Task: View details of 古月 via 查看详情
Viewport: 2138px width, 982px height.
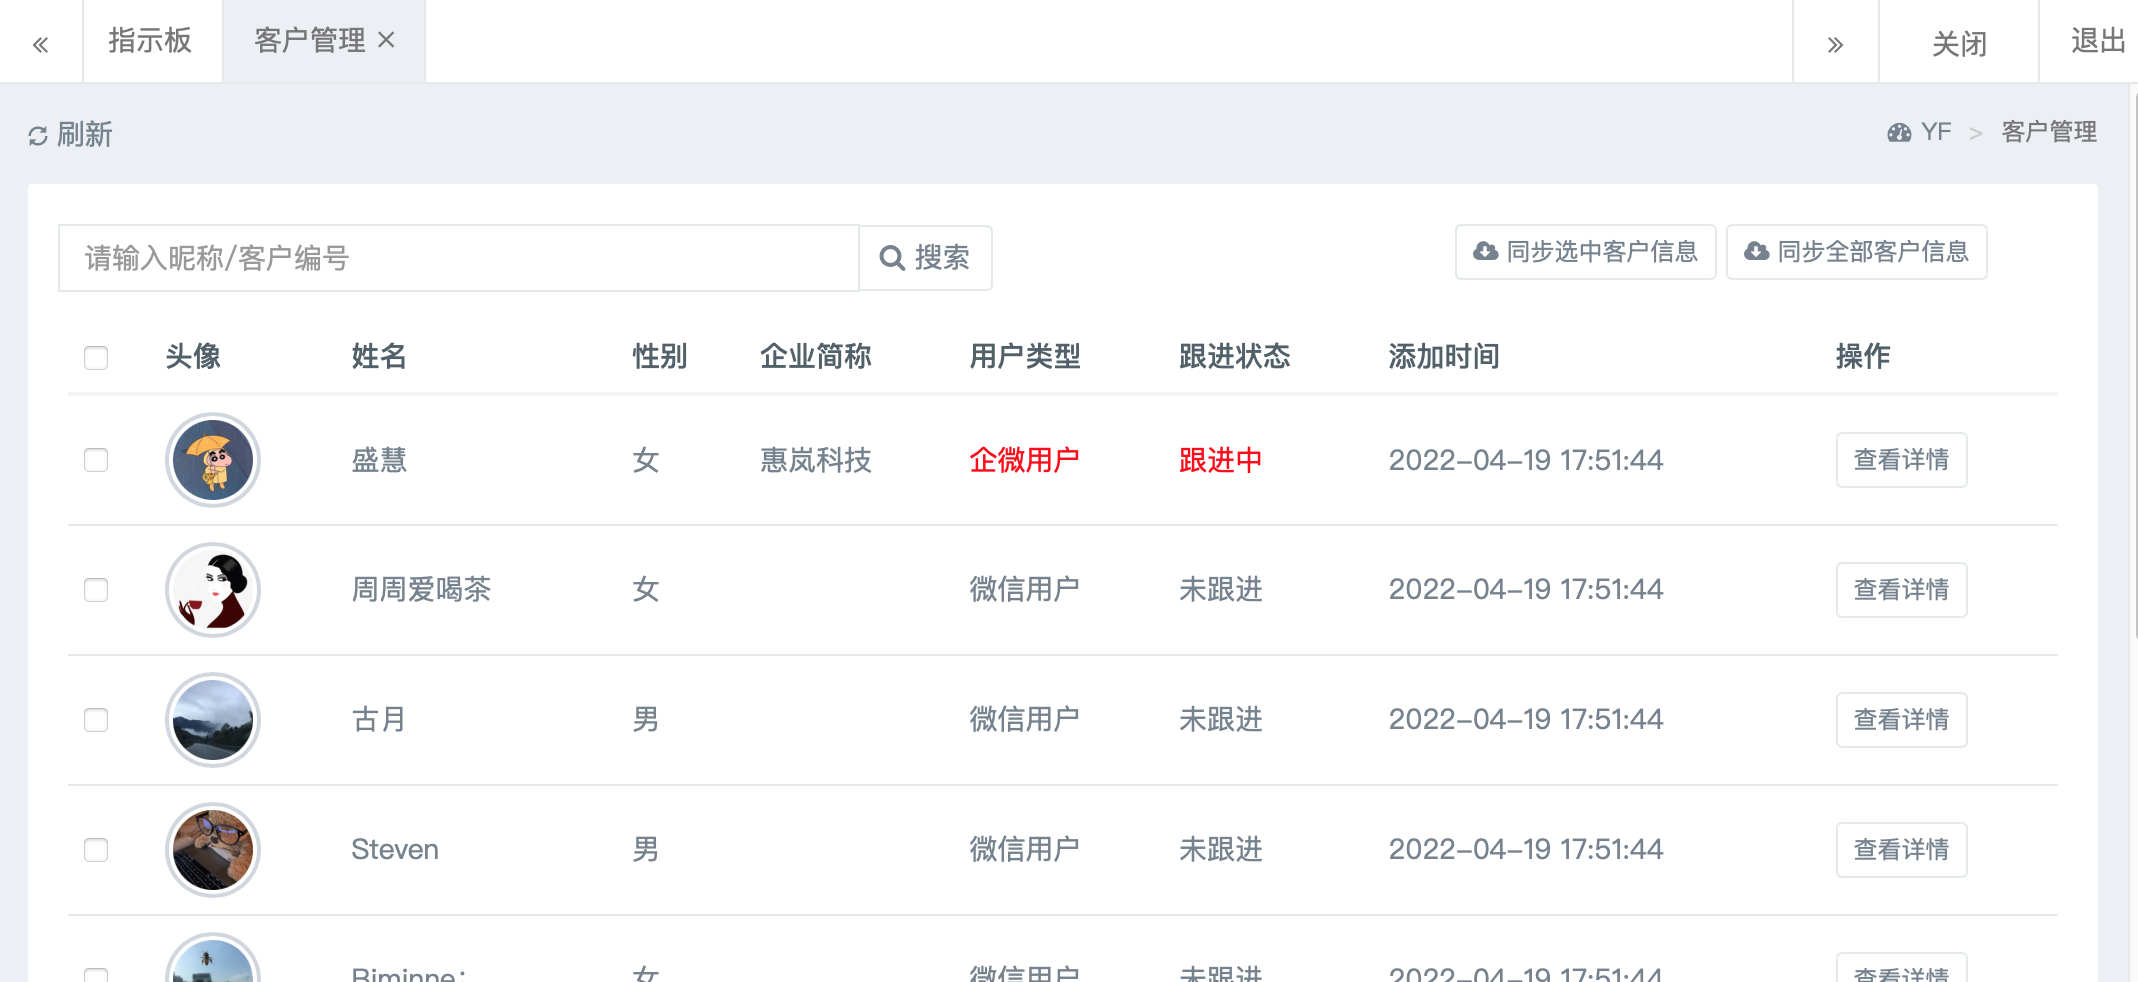Action: [x=1900, y=720]
